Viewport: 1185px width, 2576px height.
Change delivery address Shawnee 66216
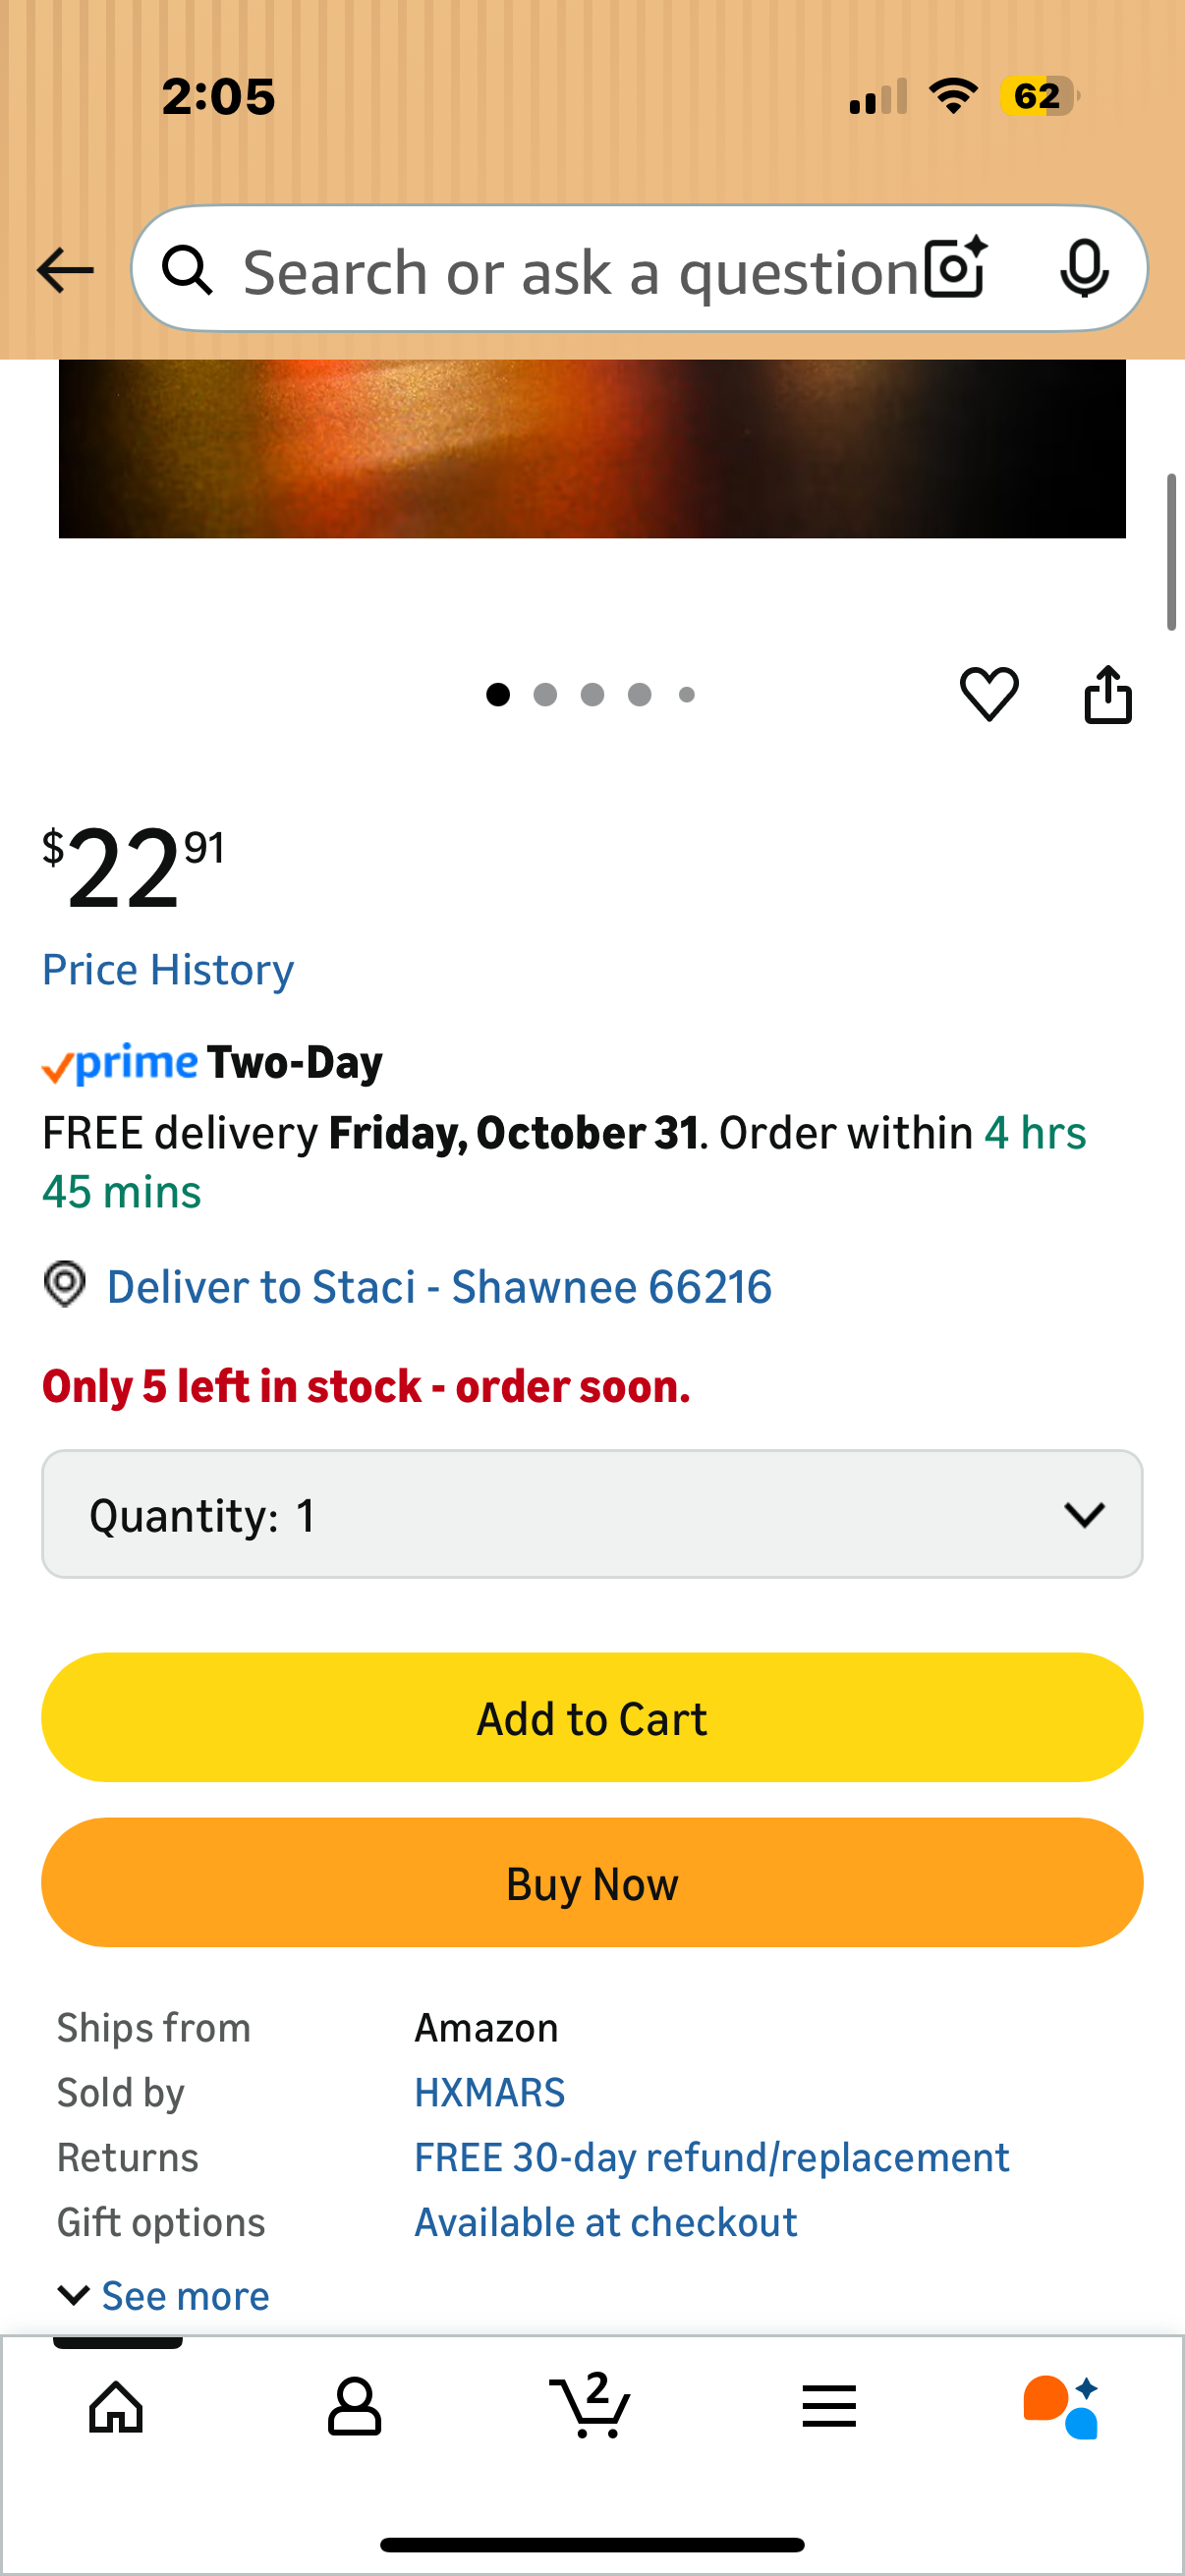tap(438, 1286)
